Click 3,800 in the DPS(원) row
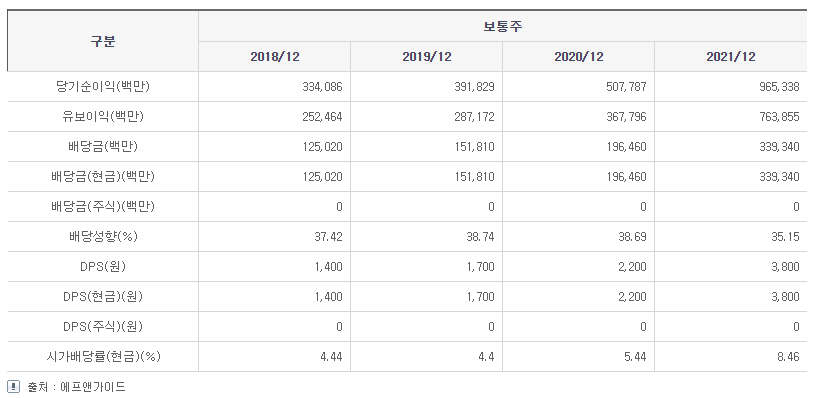This screenshot has height=398, width=814. tap(785, 267)
